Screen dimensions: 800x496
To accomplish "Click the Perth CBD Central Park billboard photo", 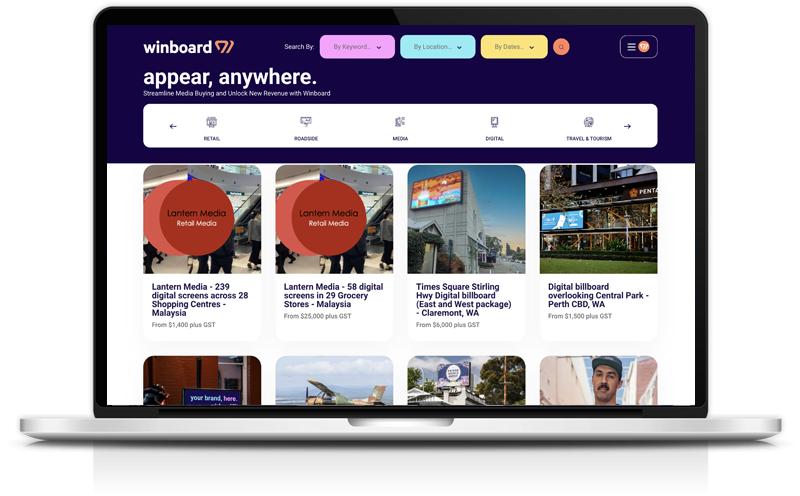I will tap(598, 219).
